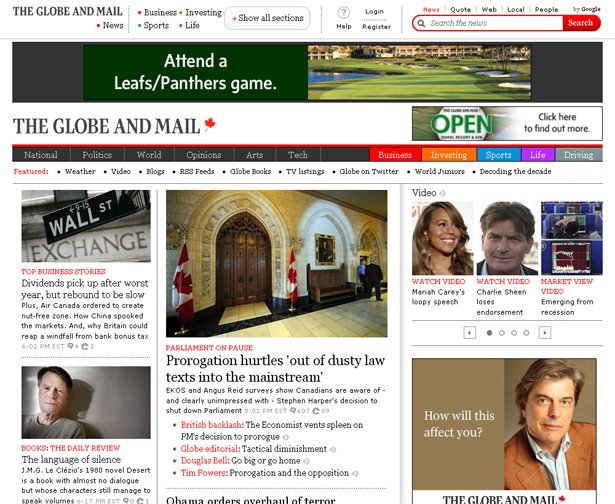
Task: Click the Help question mark icon
Action: point(344,13)
